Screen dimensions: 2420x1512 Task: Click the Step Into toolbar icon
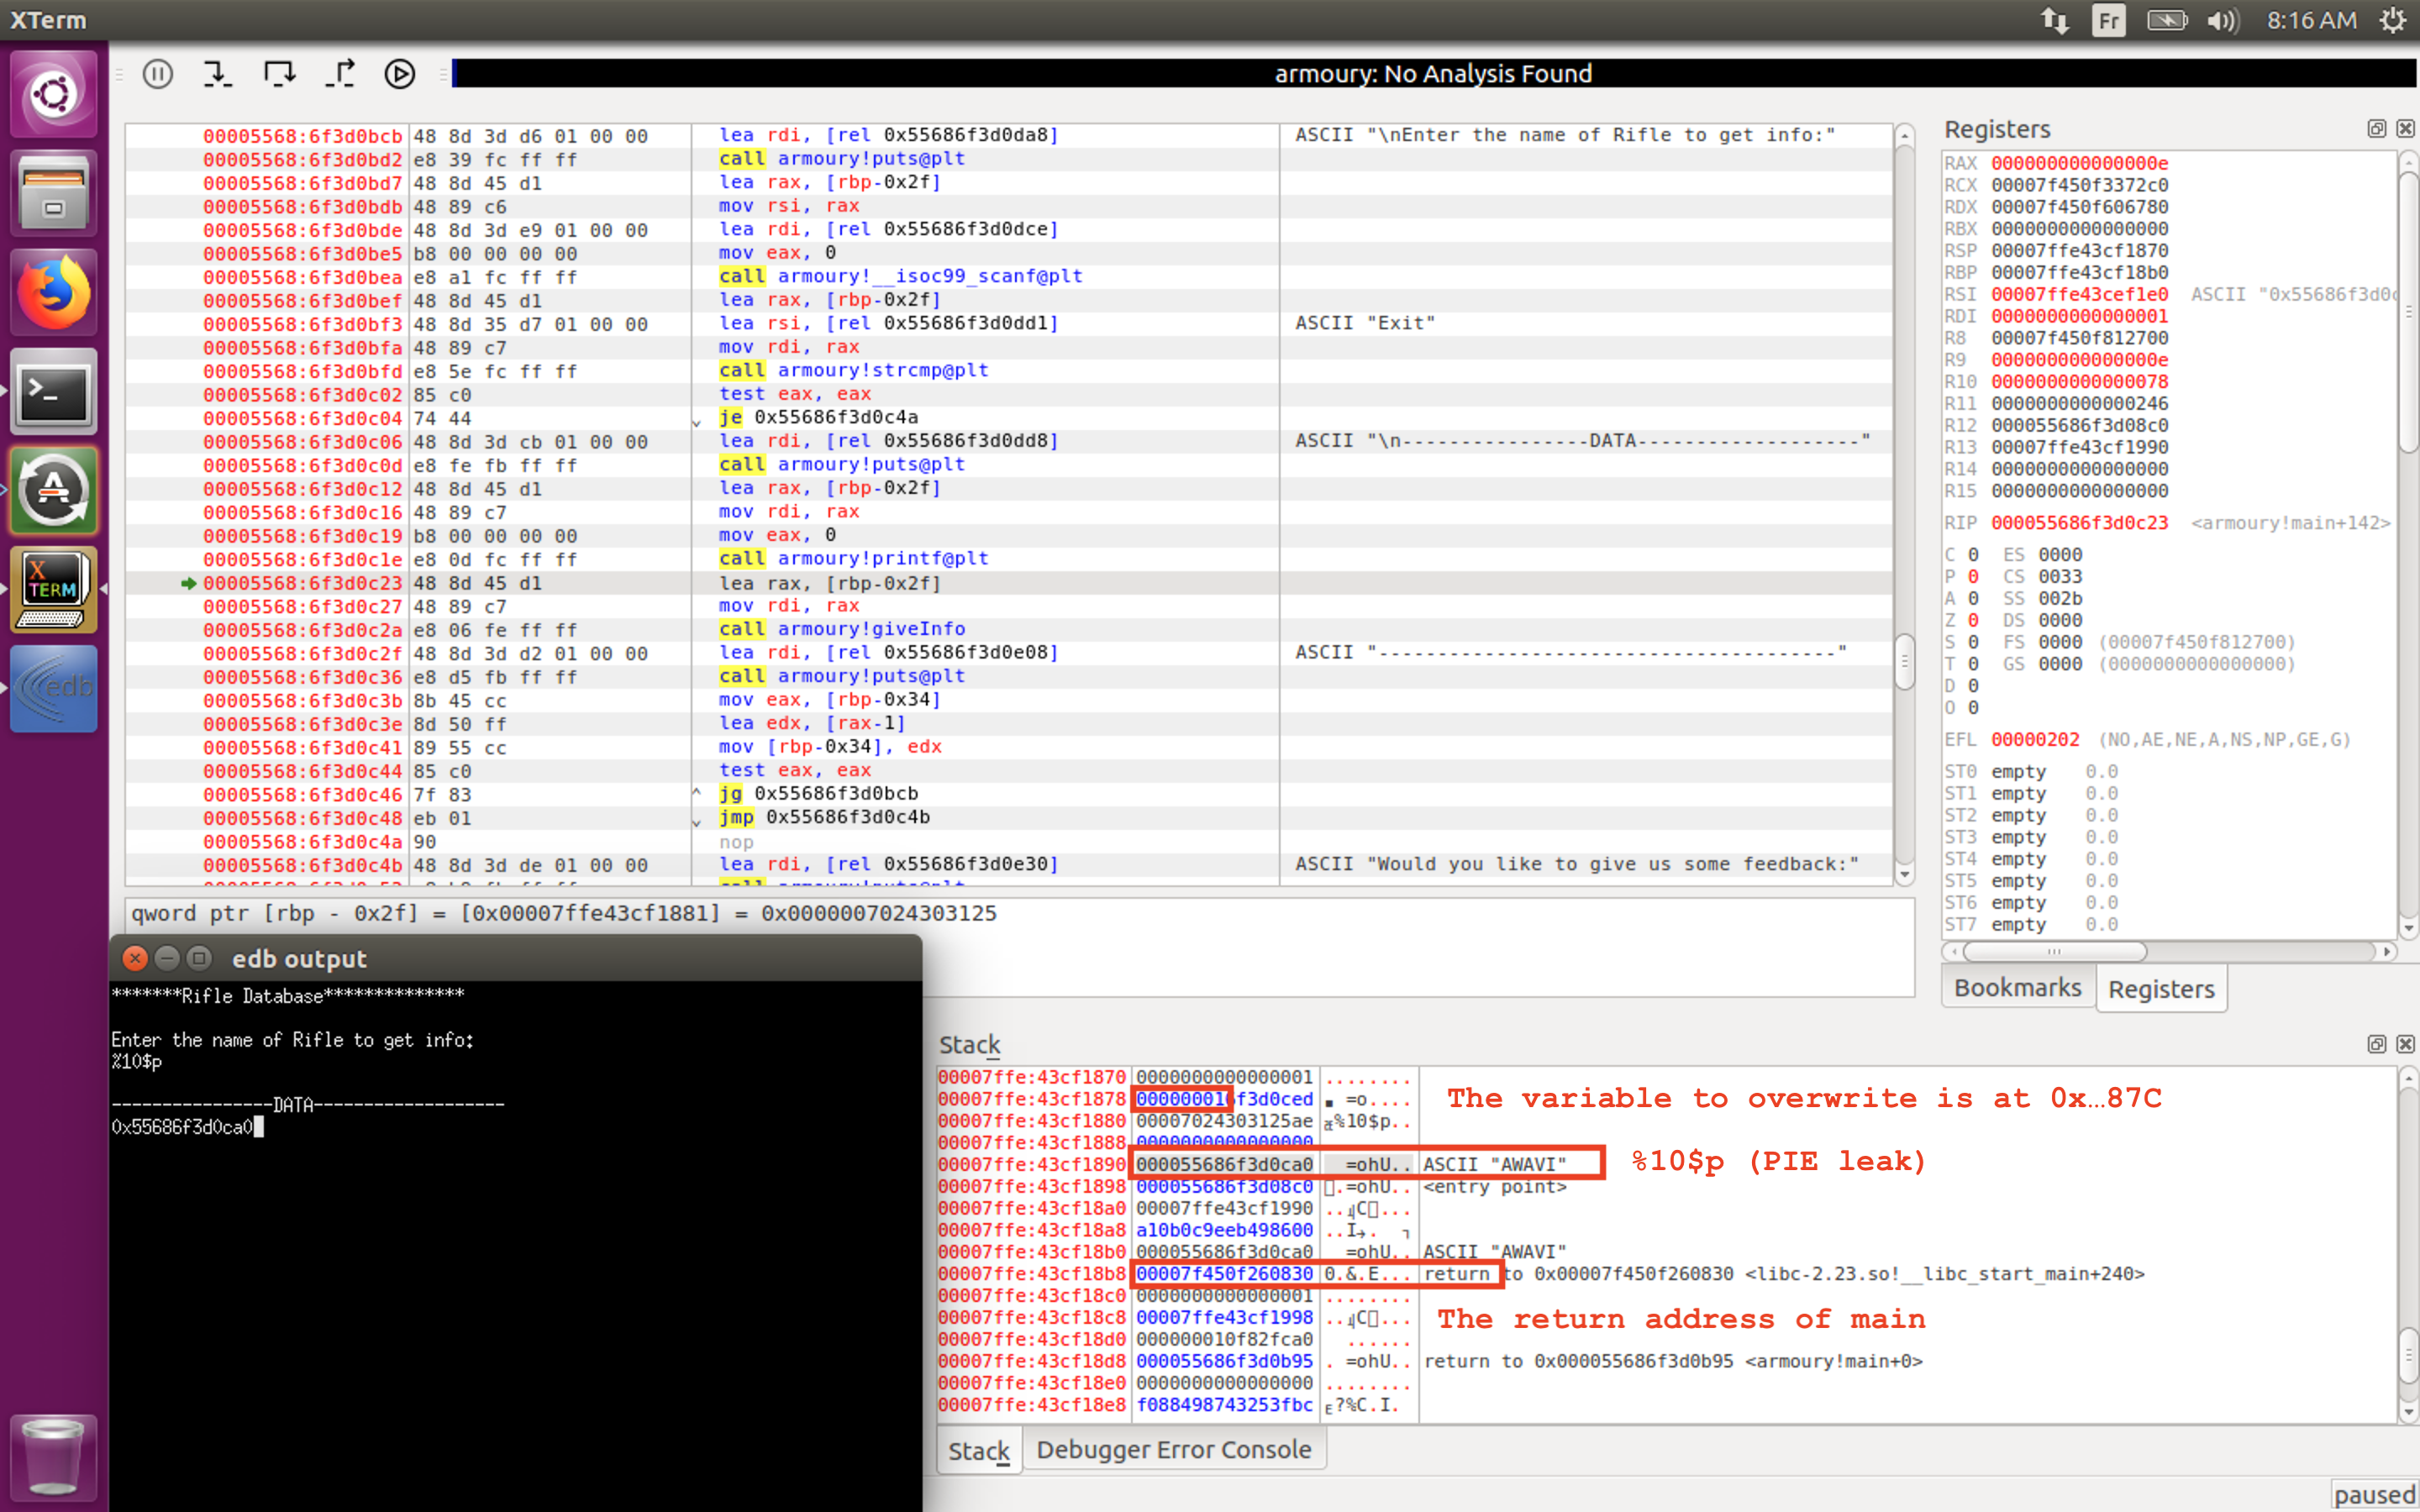tap(217, 74)
